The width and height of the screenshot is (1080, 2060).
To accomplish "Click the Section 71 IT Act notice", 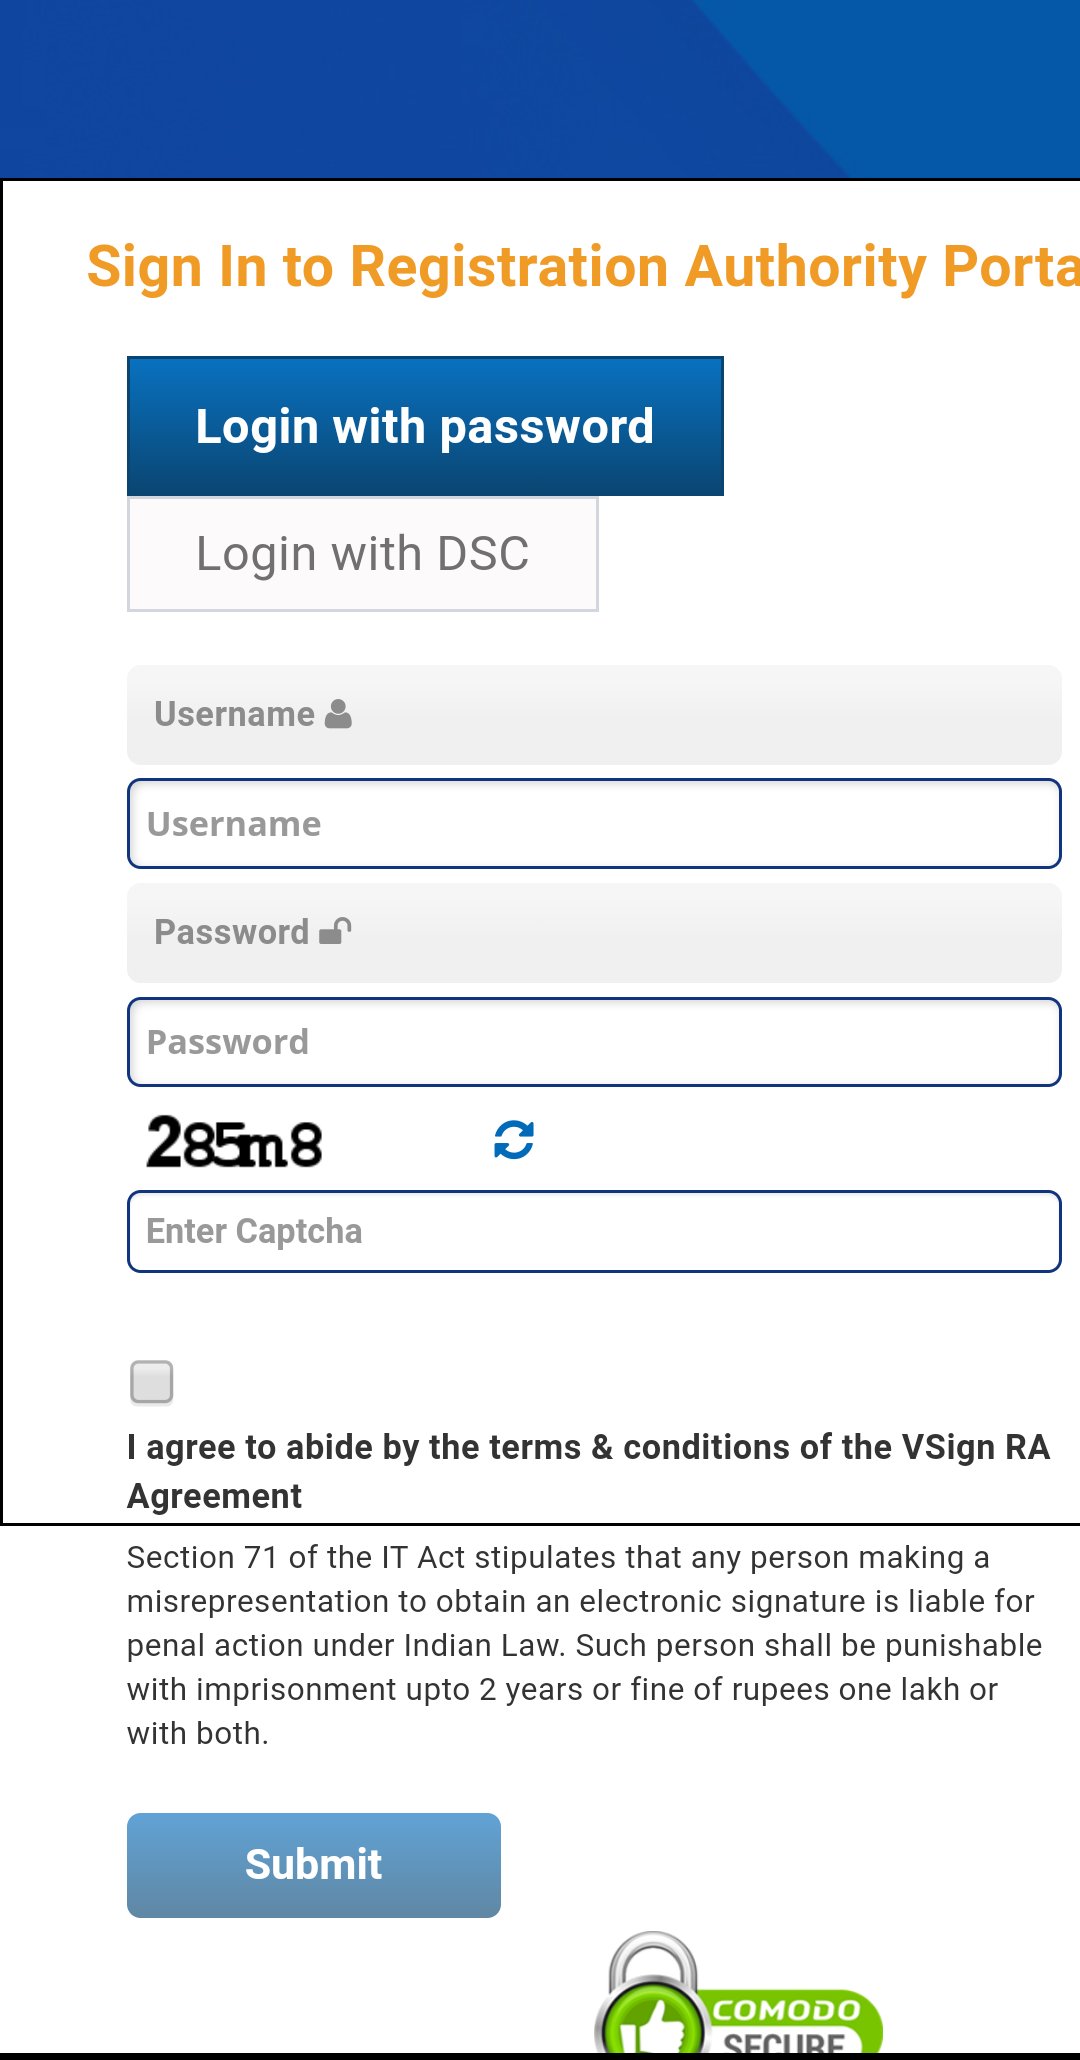I will pyautogui.click(x=585, y=1645).
